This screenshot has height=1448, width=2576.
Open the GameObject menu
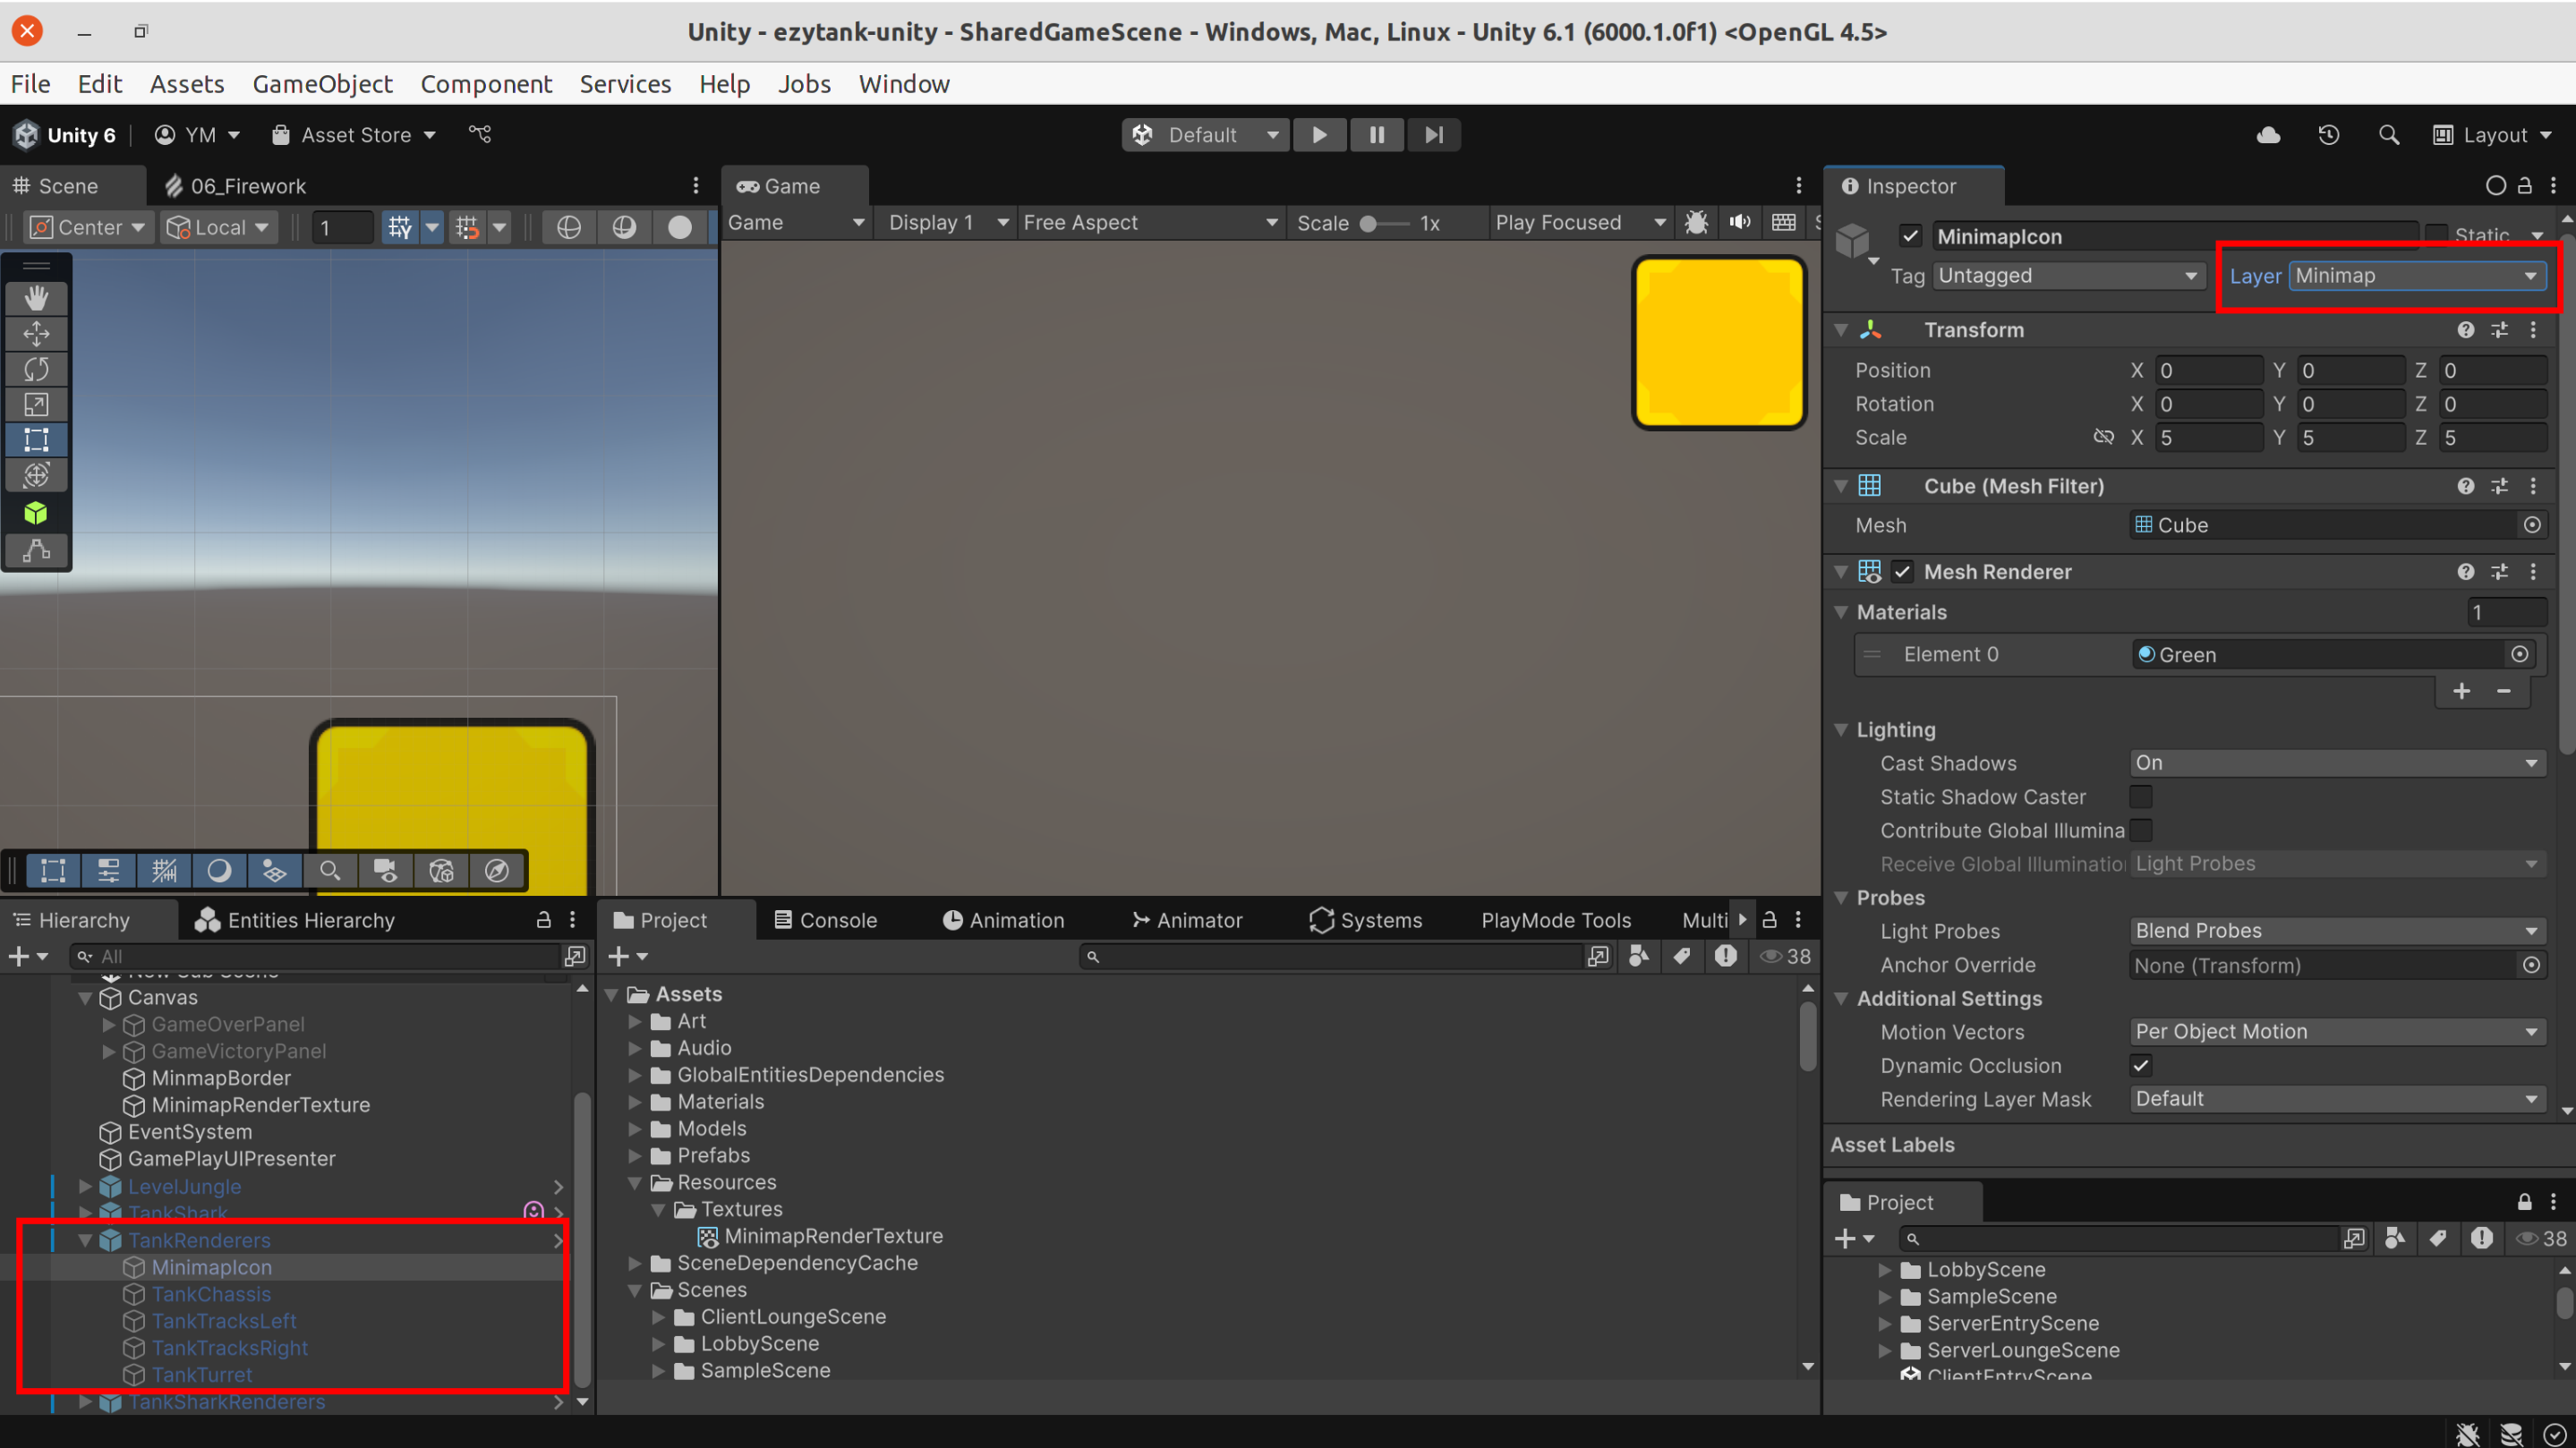pos(322,84)
